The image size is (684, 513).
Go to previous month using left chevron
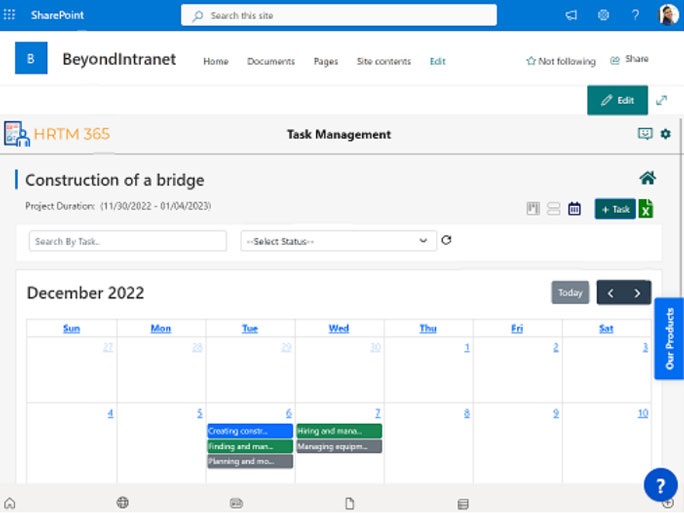[x=611, y=293]
